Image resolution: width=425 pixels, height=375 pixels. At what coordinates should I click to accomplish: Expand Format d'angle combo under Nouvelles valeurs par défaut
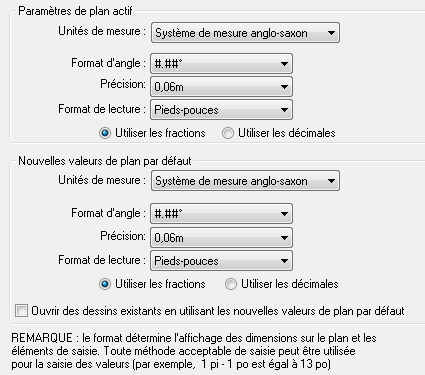tap(221, 213)
